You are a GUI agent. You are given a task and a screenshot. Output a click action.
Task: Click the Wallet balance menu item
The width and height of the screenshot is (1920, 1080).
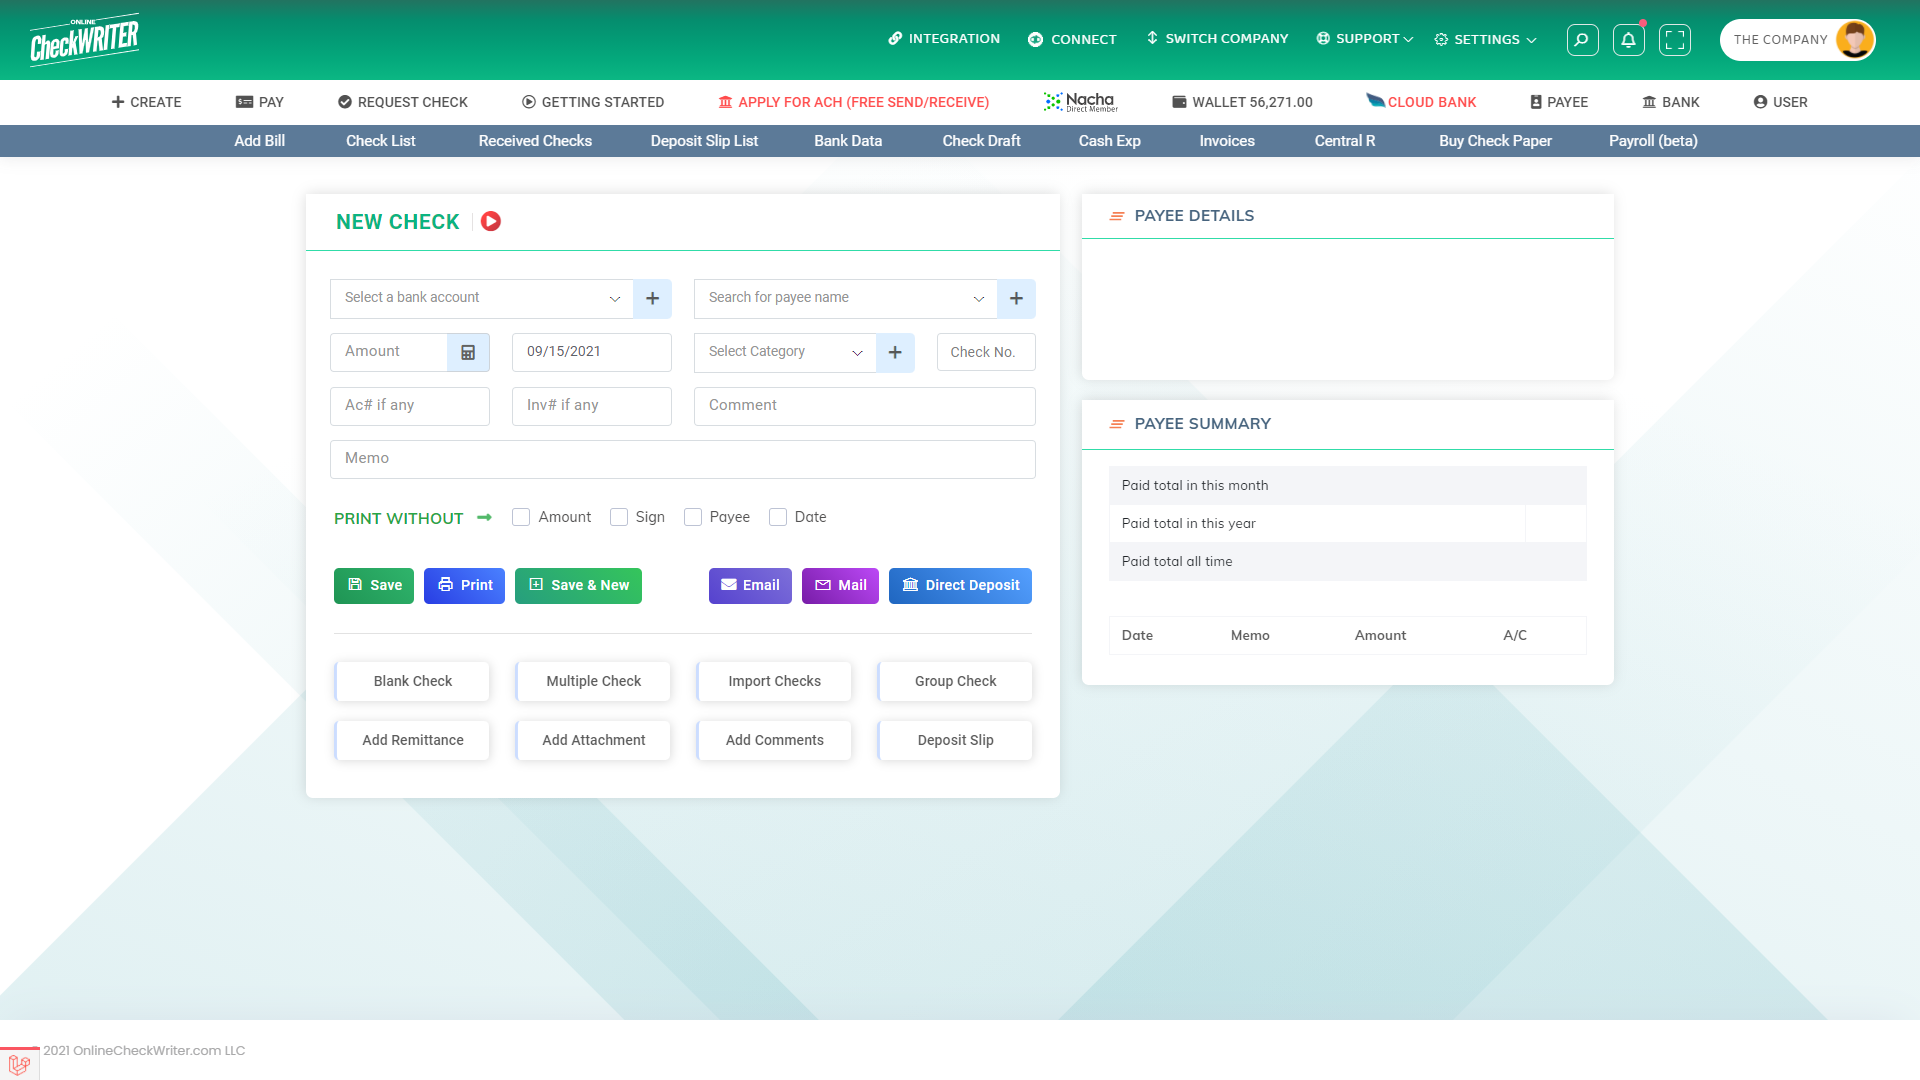click(1242, 102)
